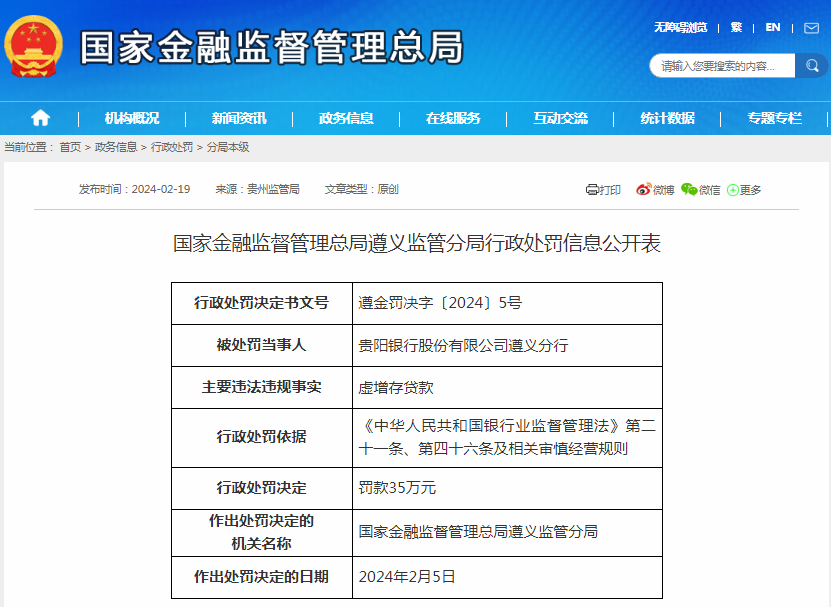Click the home icon in the navigation bar
The image size is (831, 607).
[x=39, y=117]
